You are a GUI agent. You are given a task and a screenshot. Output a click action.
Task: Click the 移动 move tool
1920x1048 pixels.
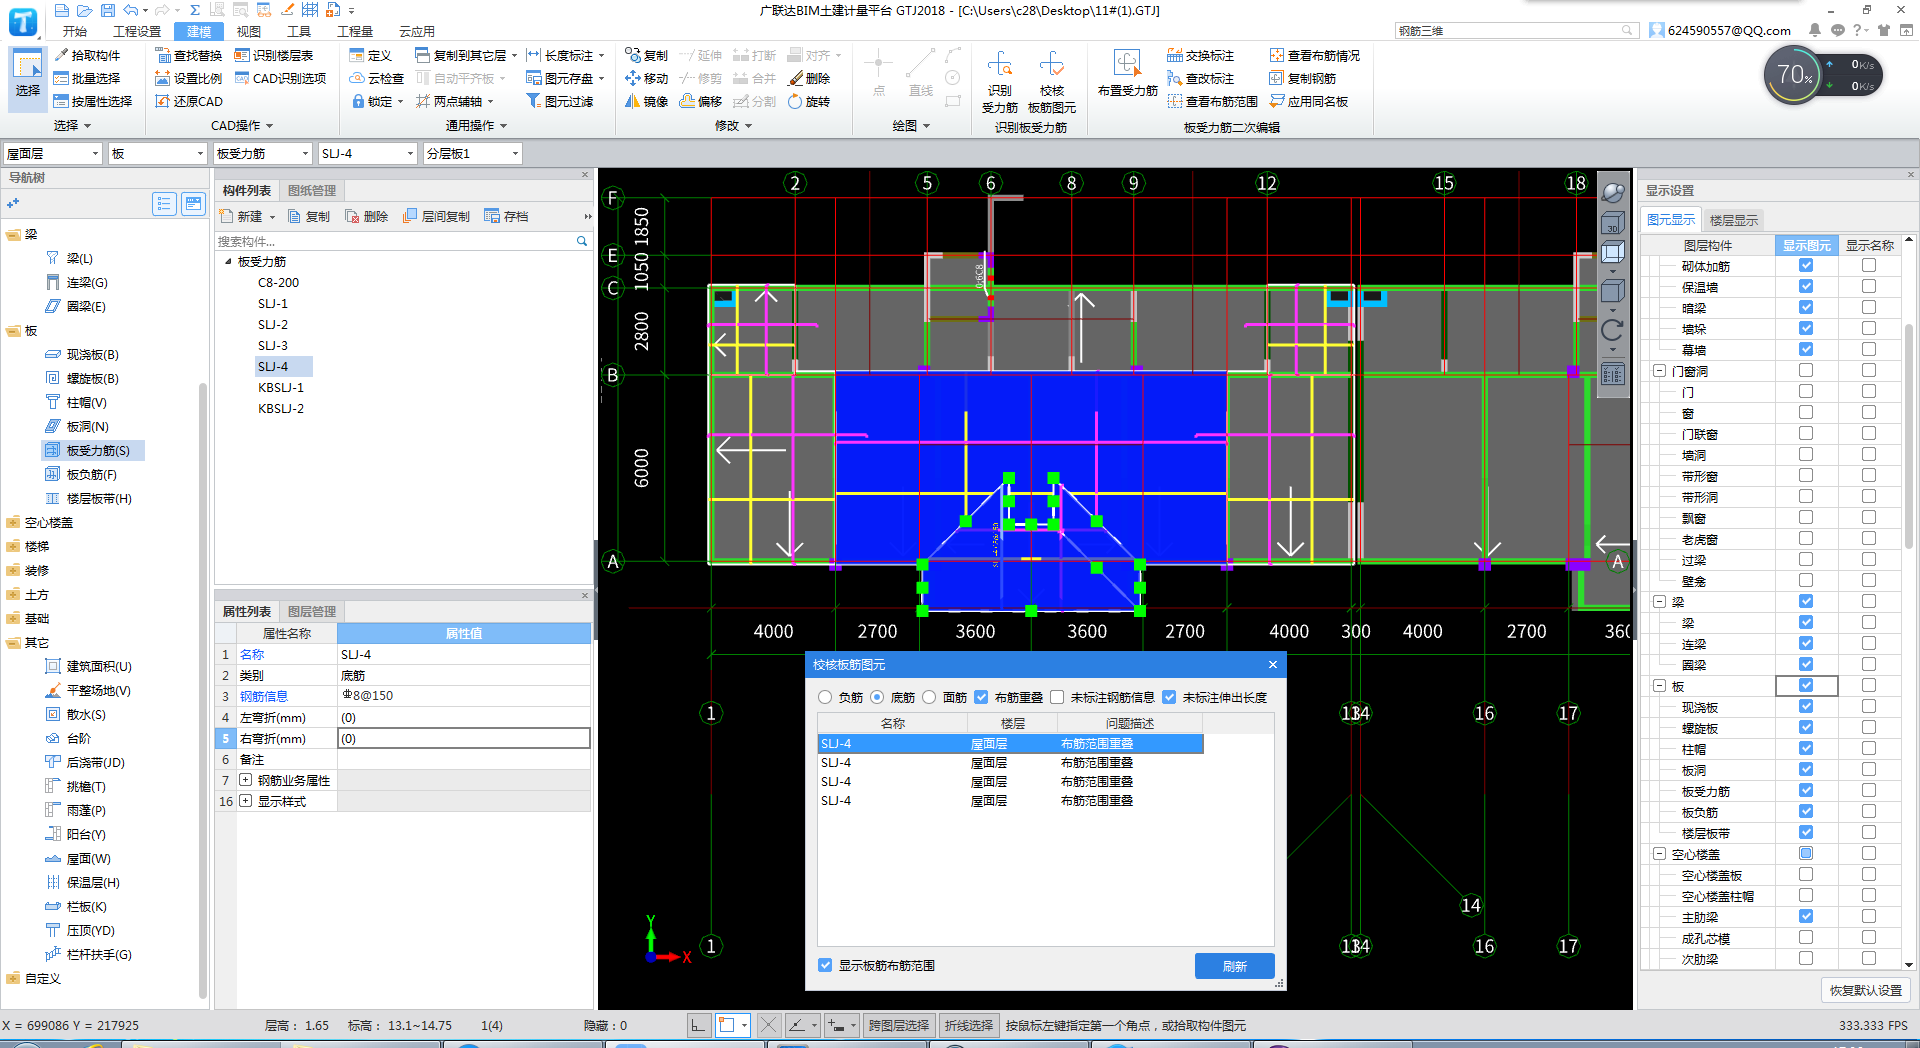(646, 78)
